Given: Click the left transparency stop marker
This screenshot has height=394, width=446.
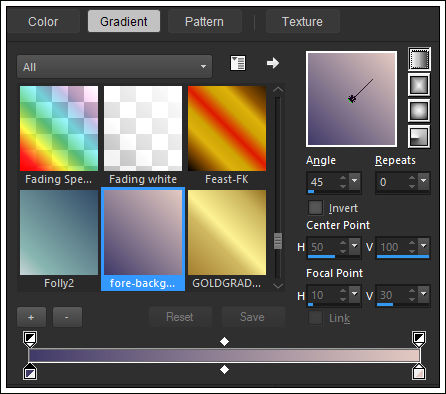Looking at the screenshot, I should click(x=30, y=339).
